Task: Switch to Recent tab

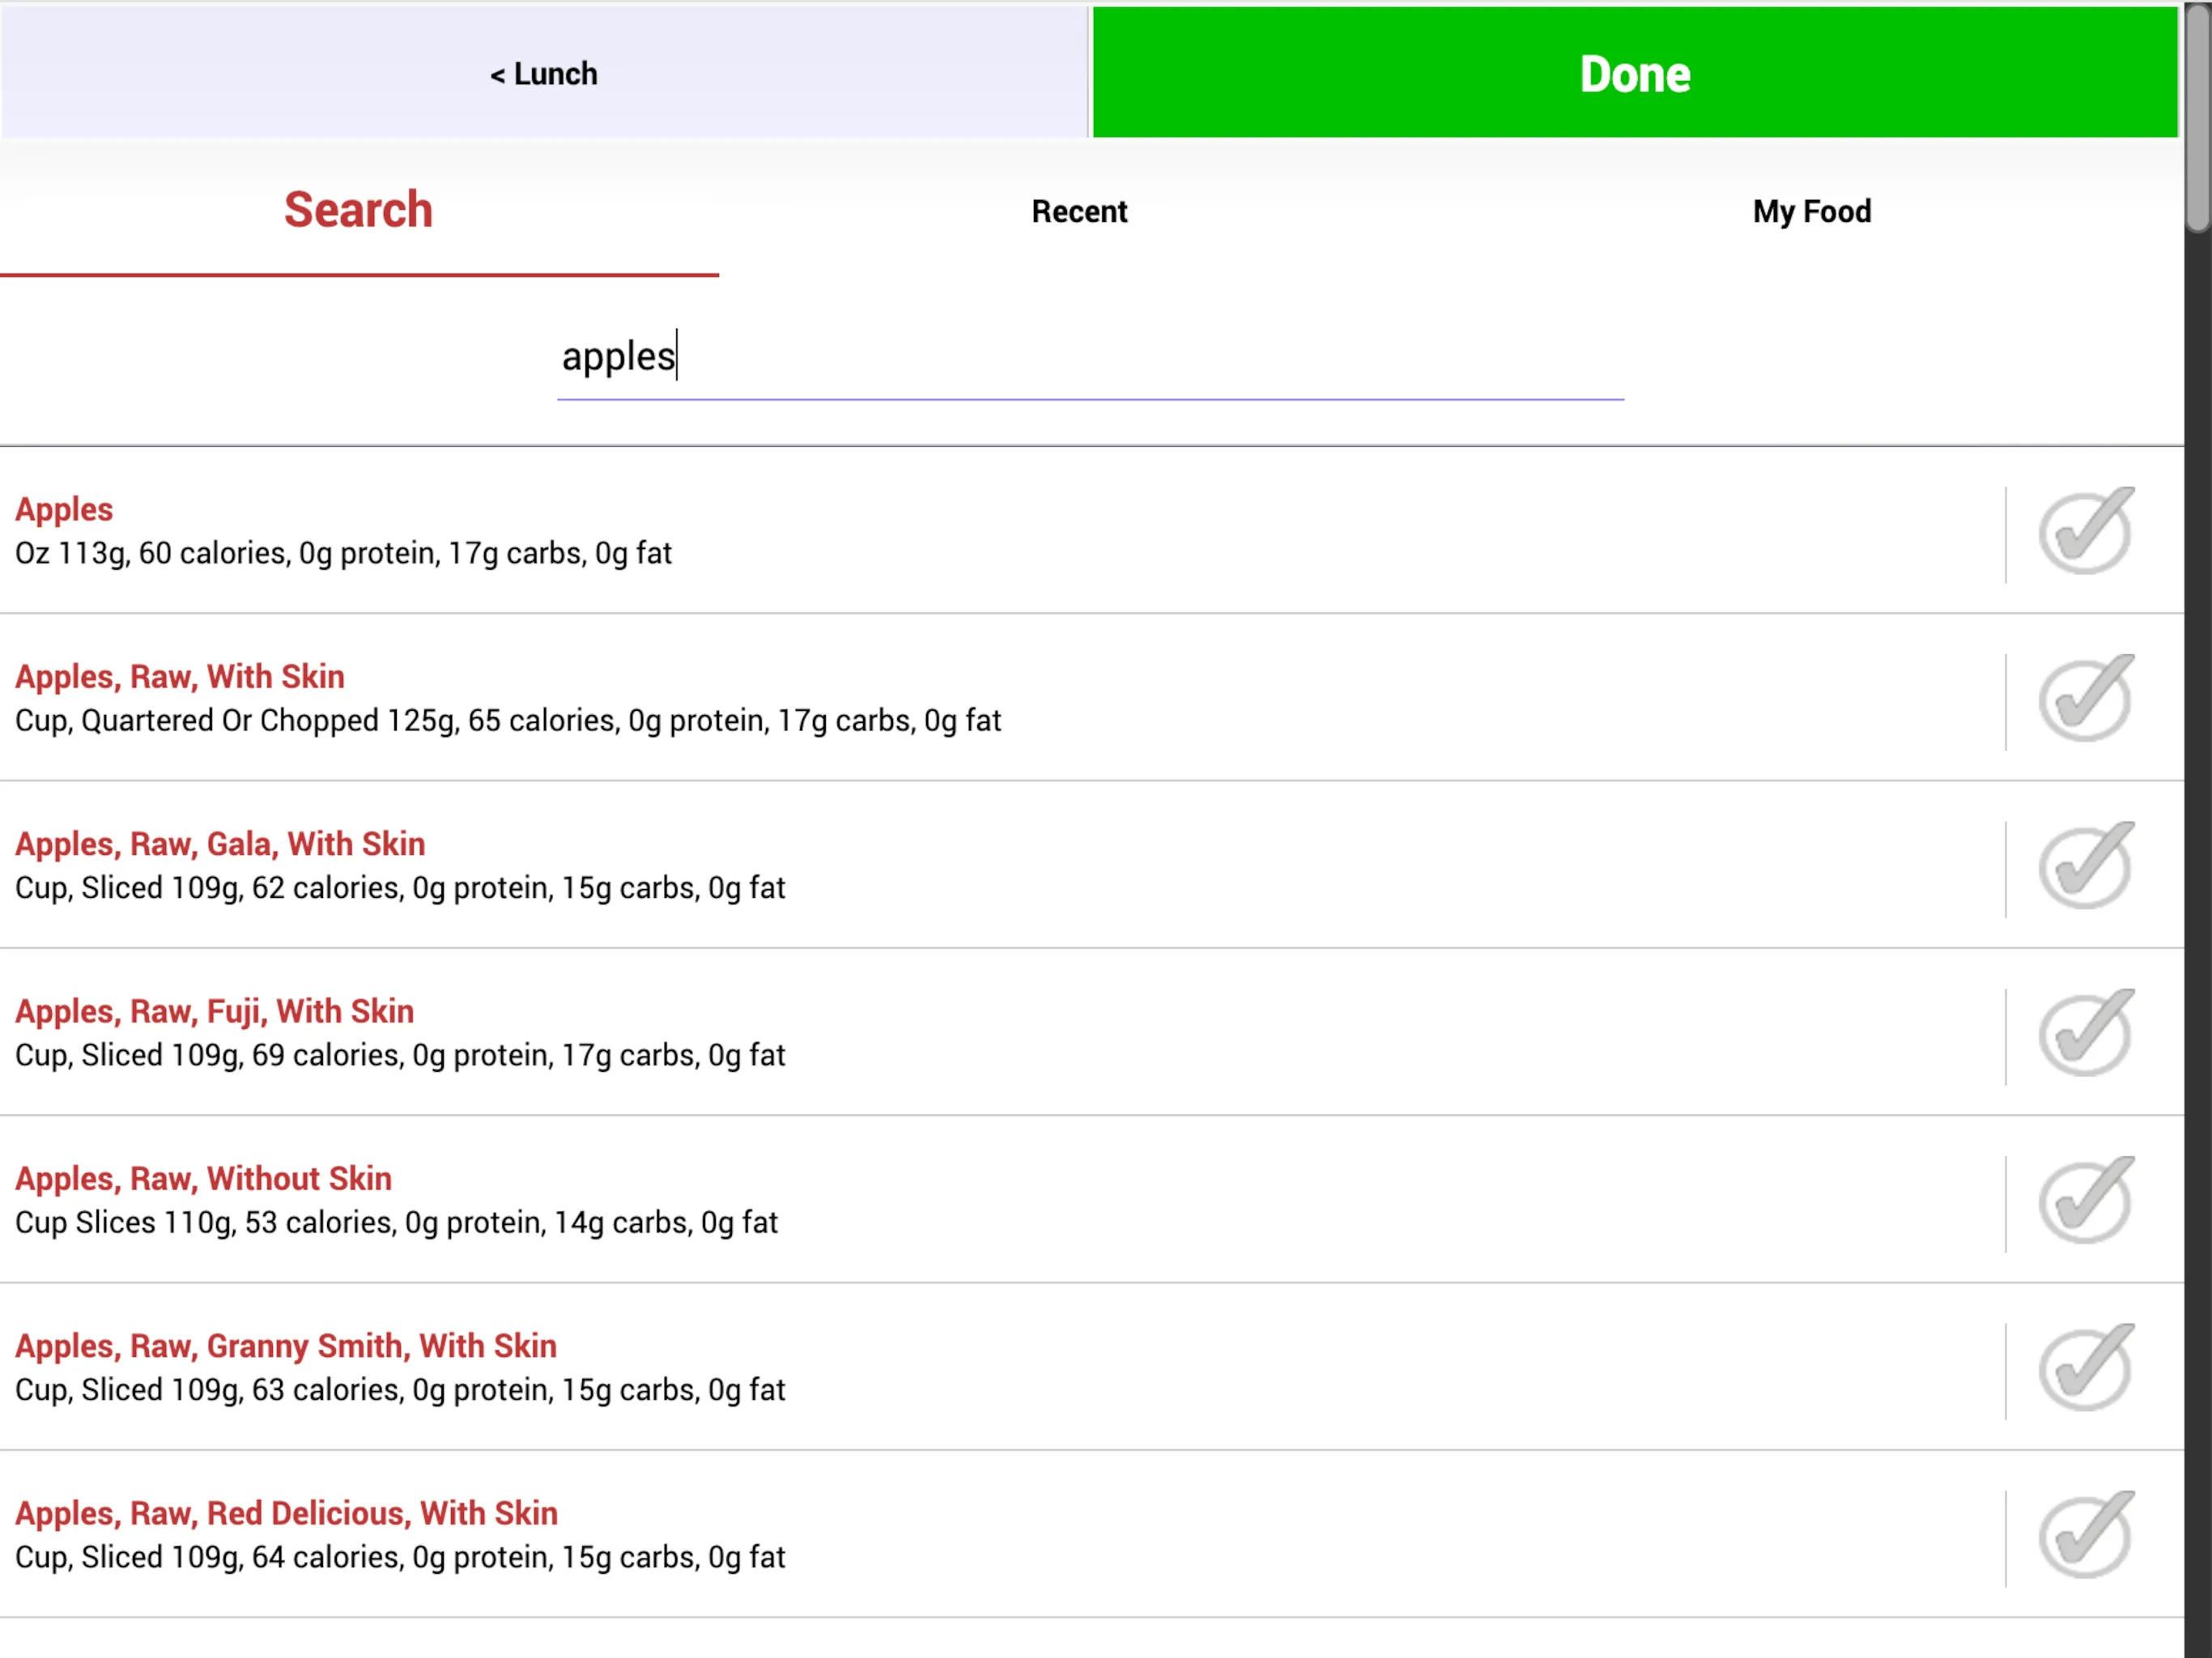Action: click(x=1078, y=210)
